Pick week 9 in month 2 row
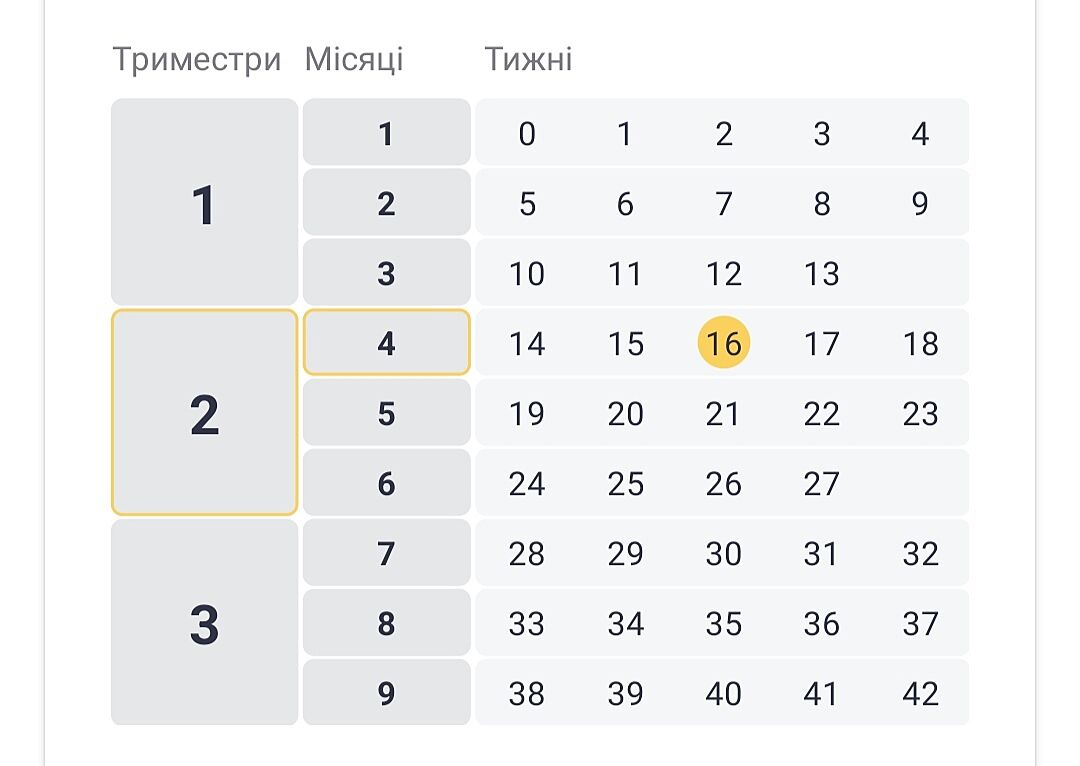1080x766 pixels. [920, 203]
